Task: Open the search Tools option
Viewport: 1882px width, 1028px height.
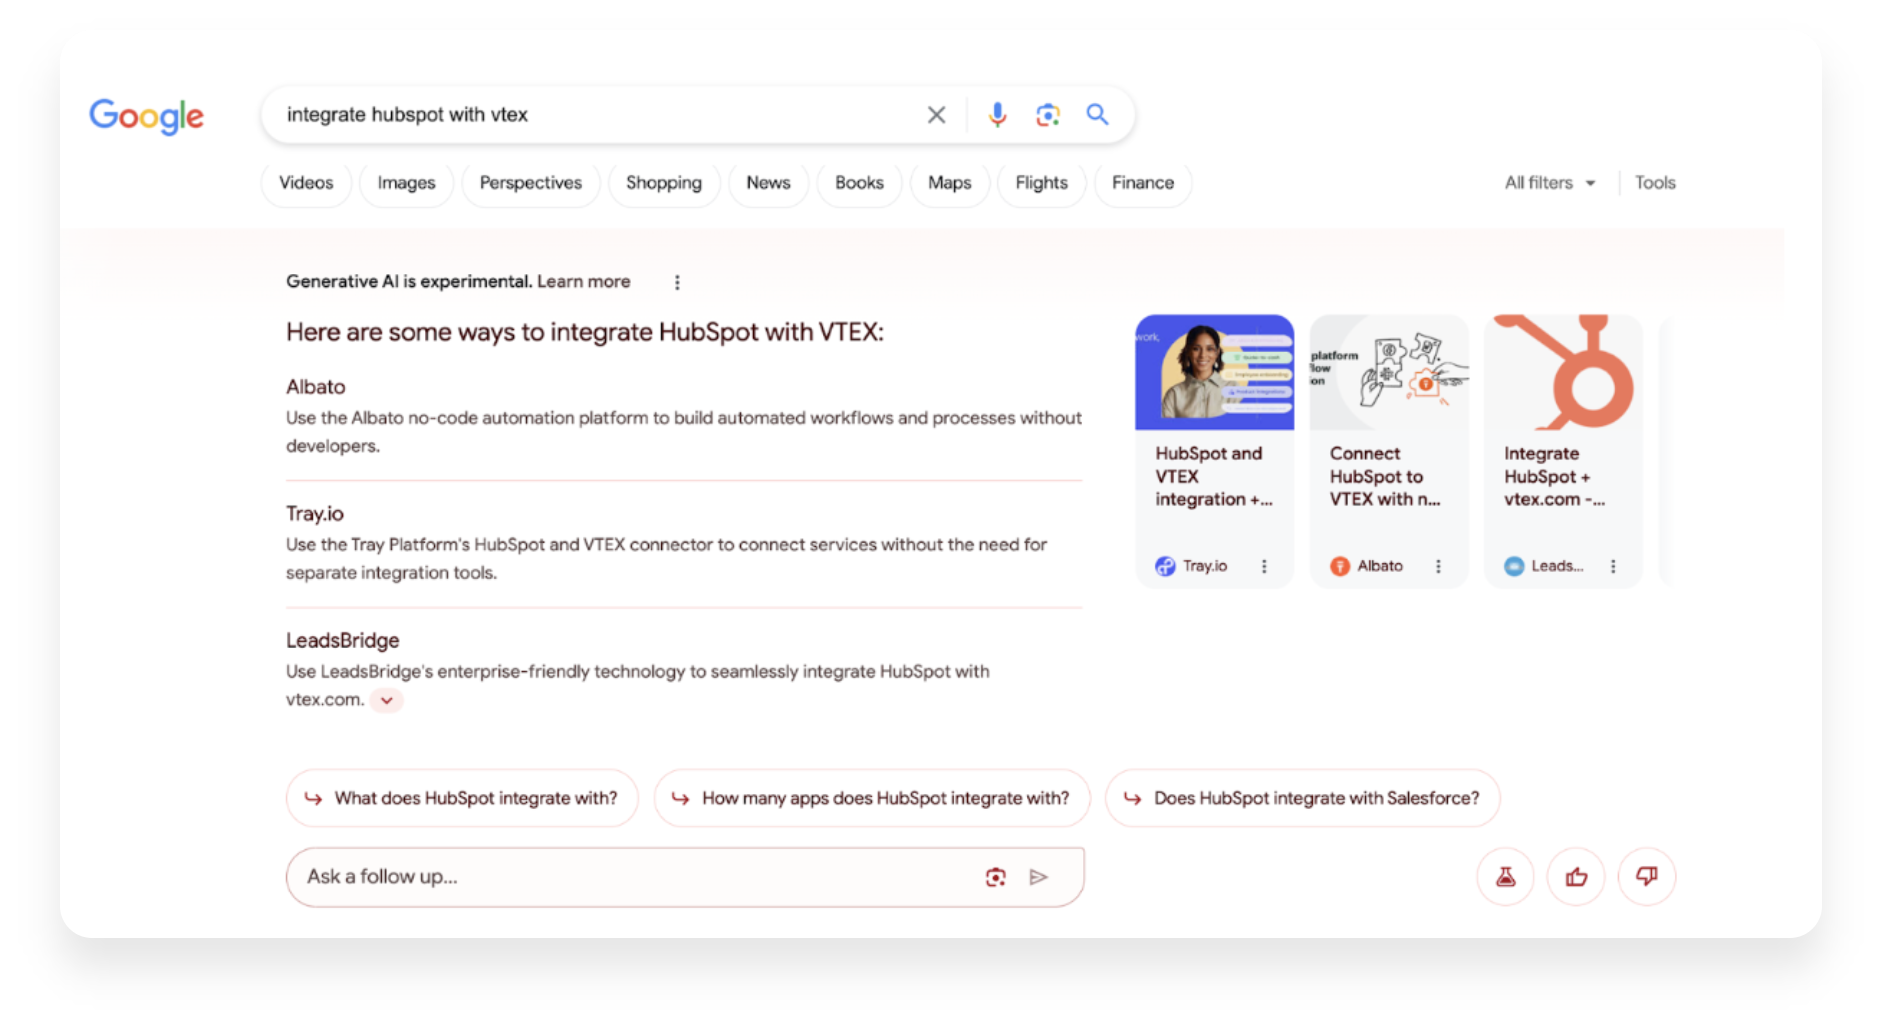Action: [1655, 183]
